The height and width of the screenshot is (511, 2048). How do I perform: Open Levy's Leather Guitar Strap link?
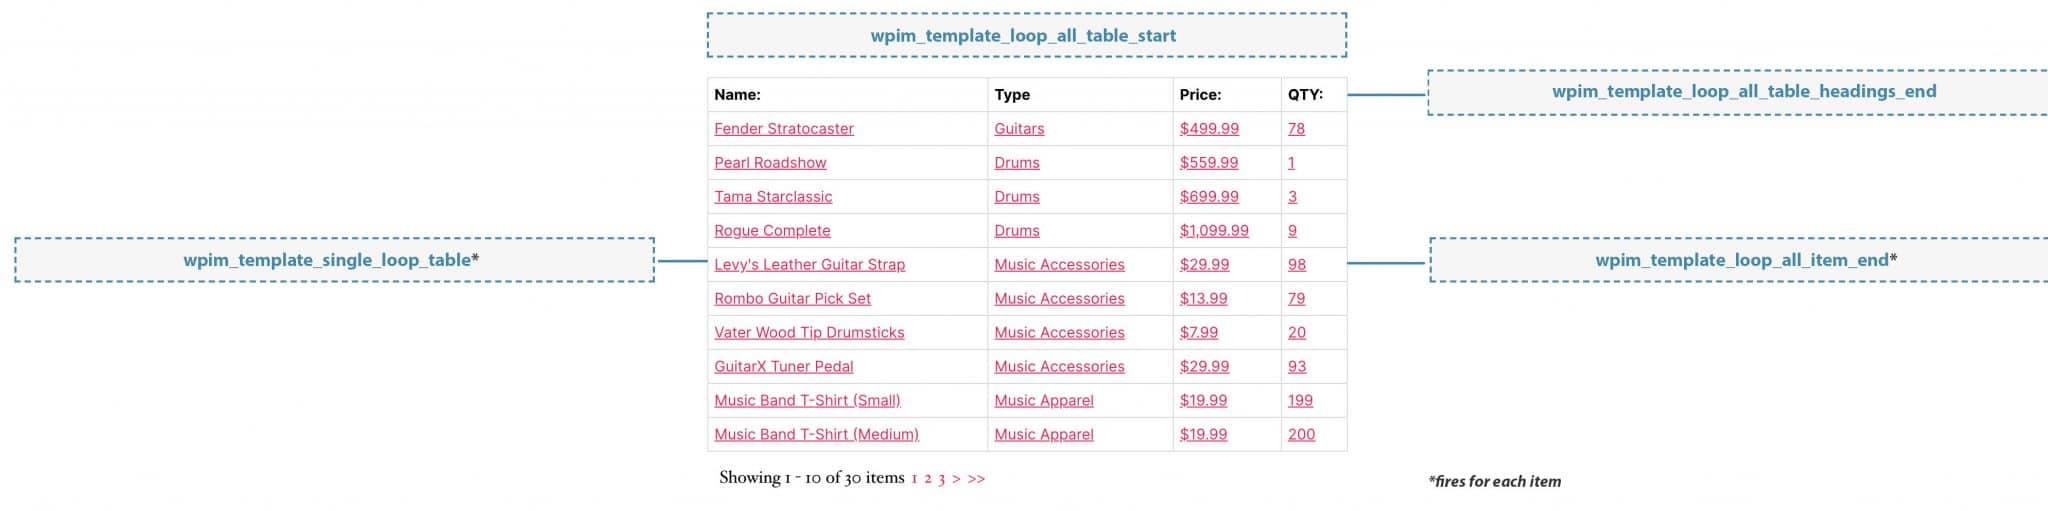(809, 265)
